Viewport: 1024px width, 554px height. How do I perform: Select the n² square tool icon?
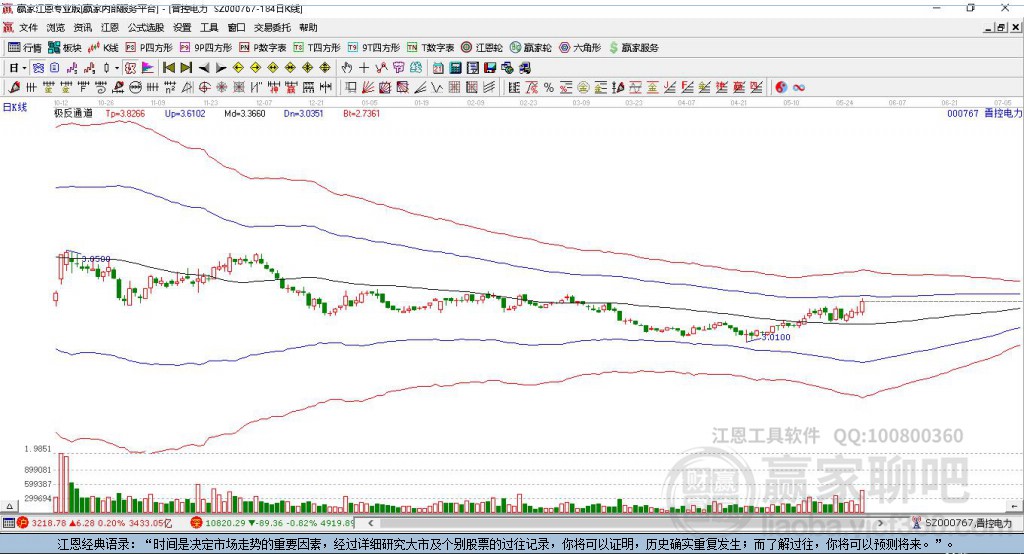click(x=170, y=88)
